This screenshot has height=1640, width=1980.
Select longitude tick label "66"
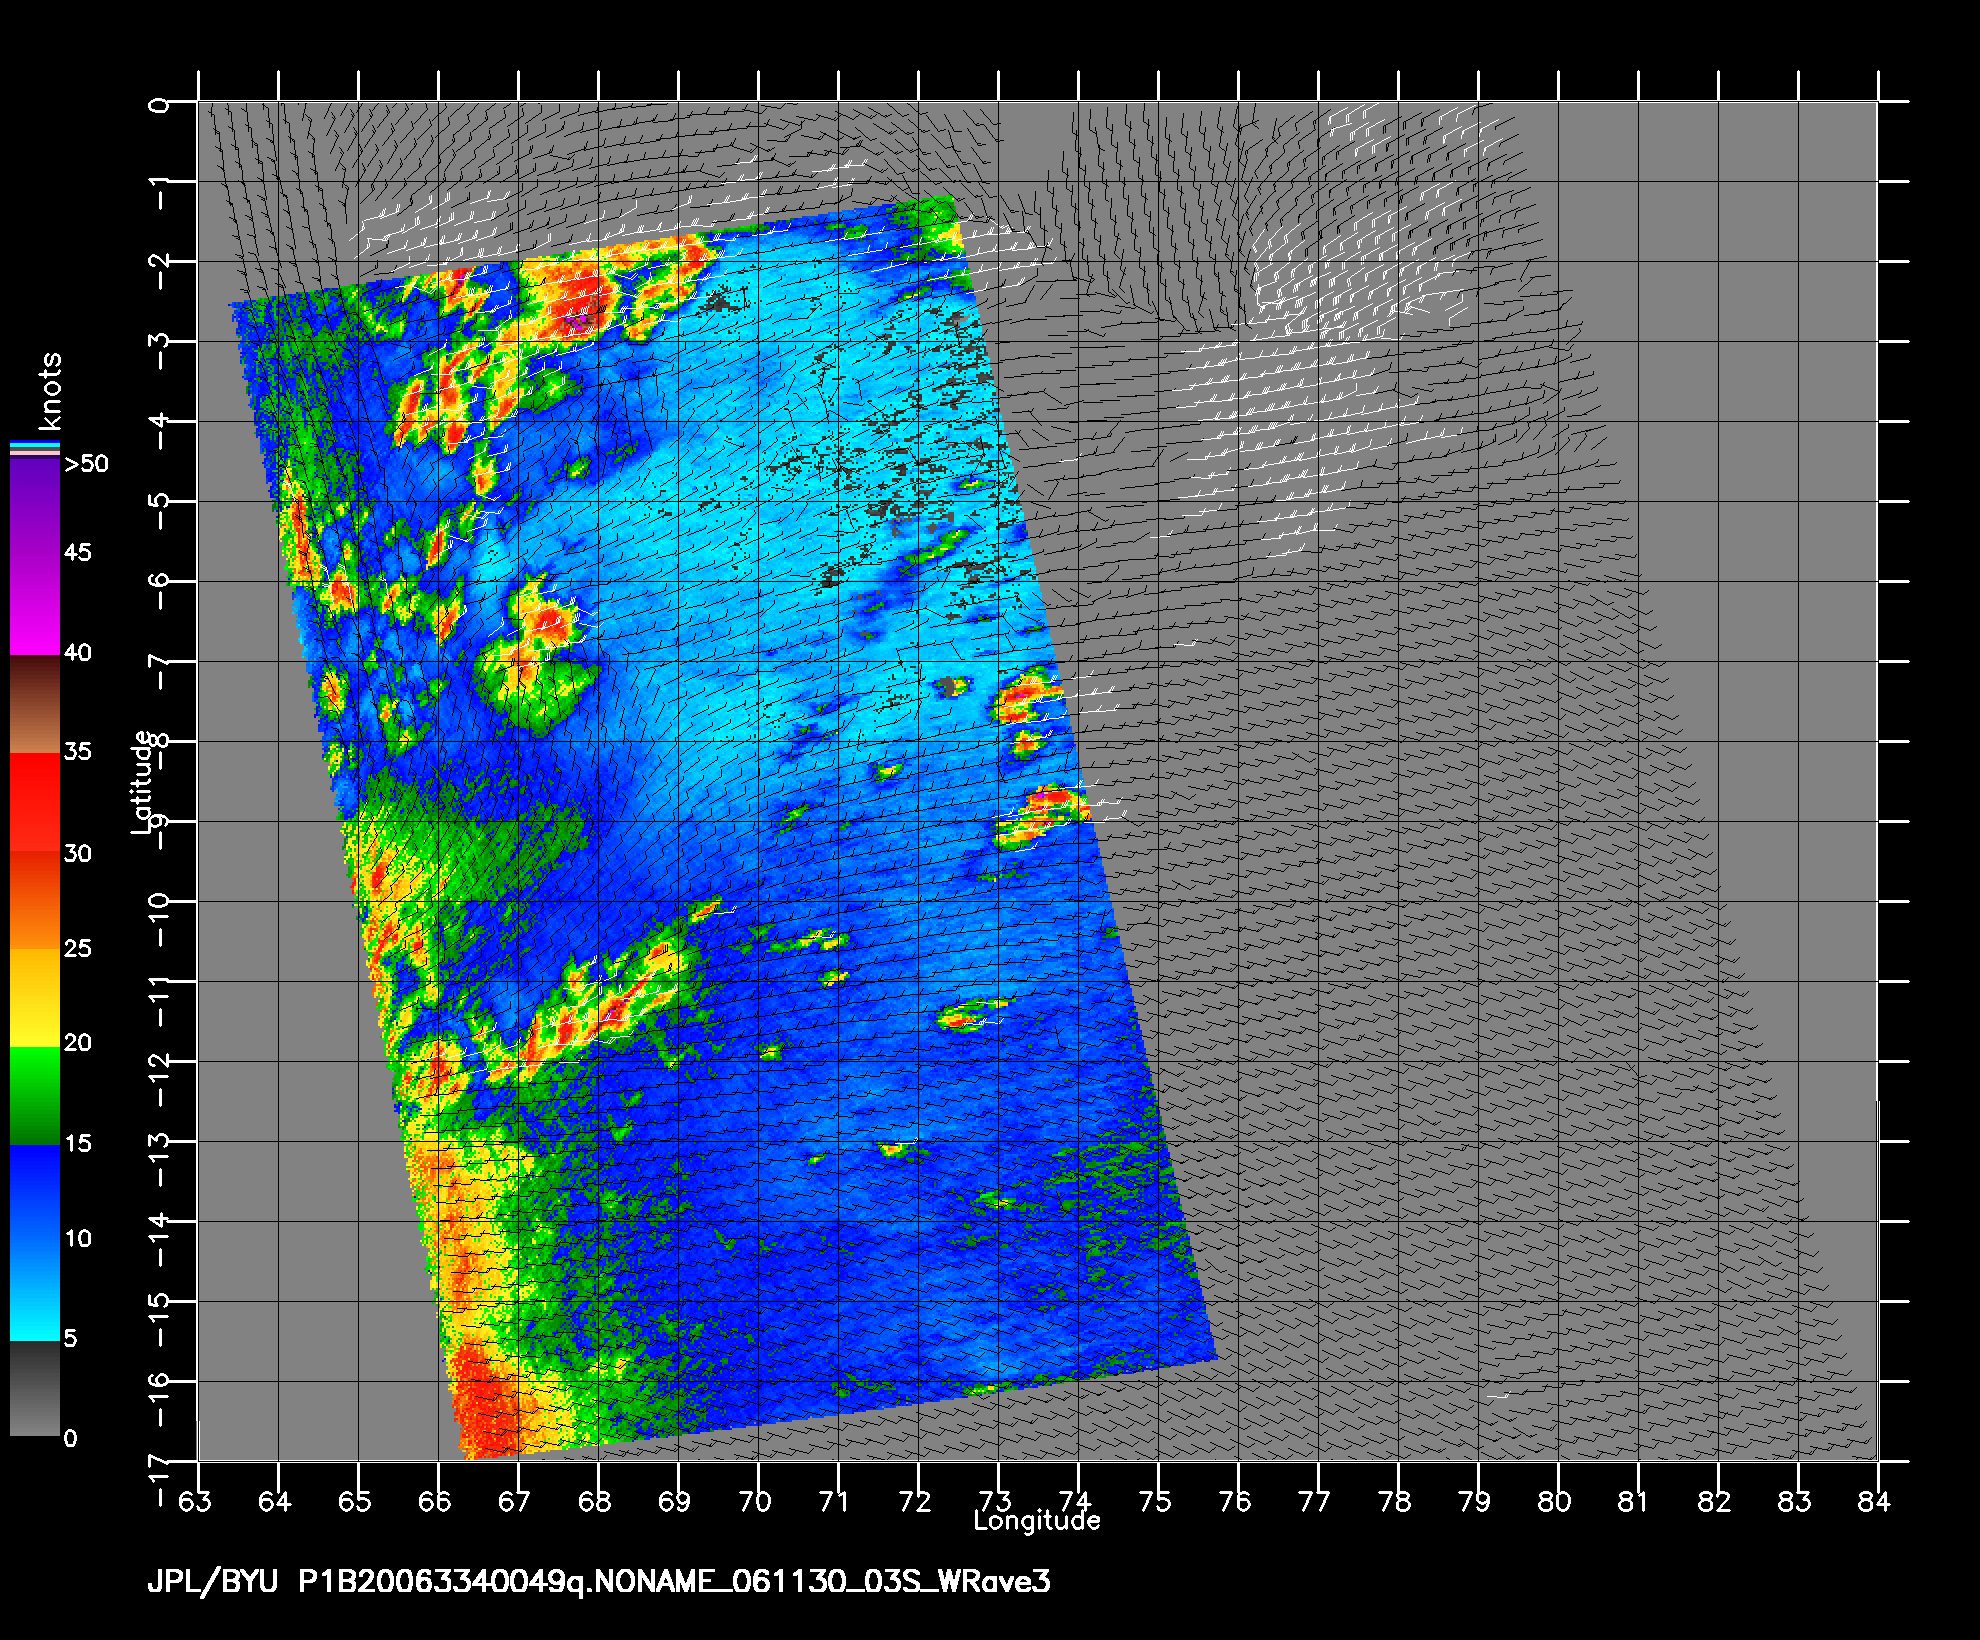(x=435, y=1502)
